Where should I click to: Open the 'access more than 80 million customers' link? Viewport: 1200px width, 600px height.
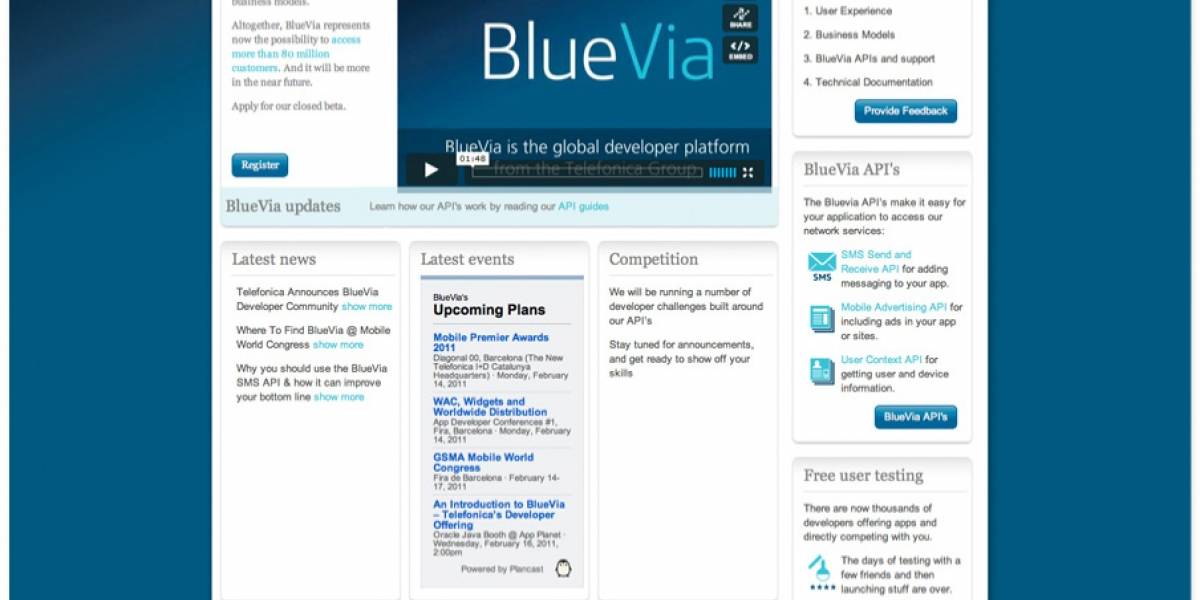pos(296,54)
